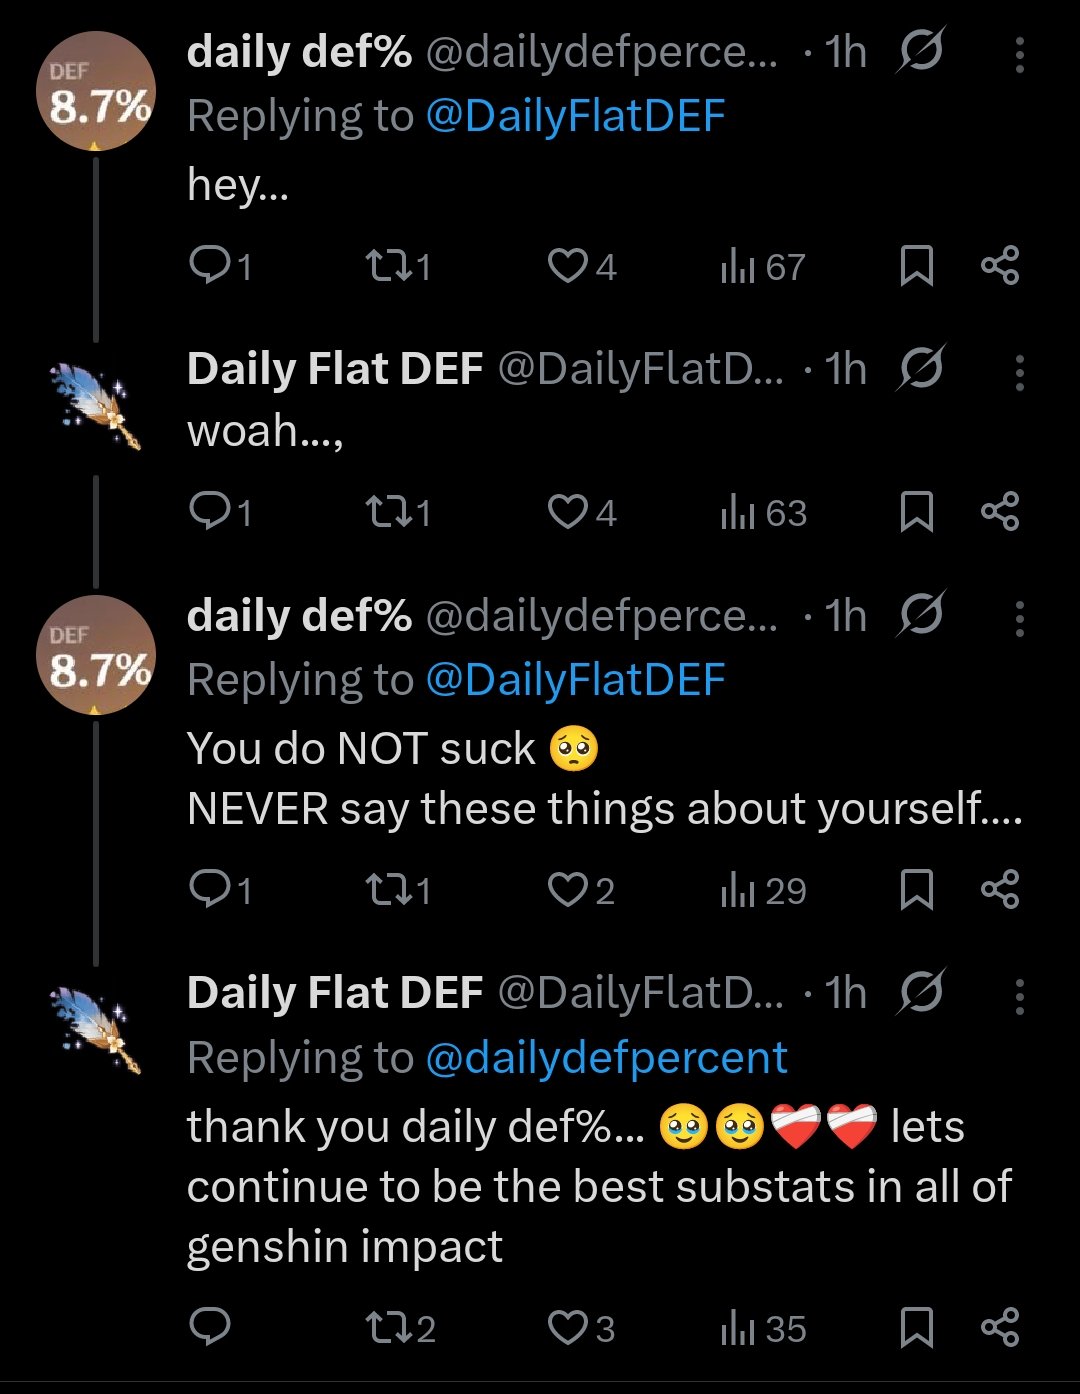The width and height of the screenshot is (1080, 1394).
Task: View analytics showing 67 views
Action: pyautogui.click(x=763, y=266)
